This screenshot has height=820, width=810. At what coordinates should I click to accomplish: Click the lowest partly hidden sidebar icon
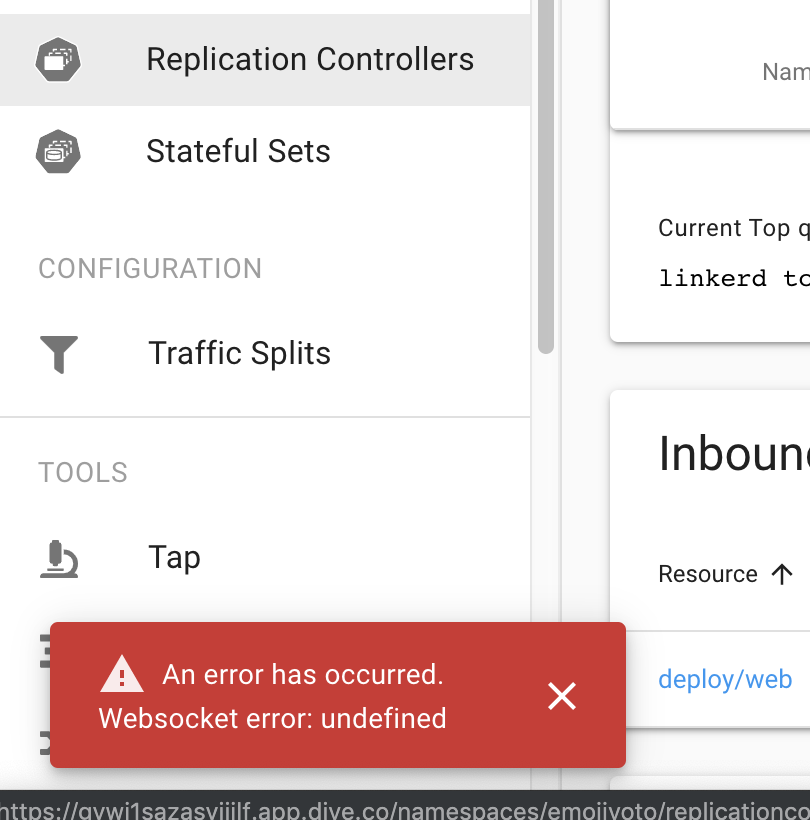45,743
